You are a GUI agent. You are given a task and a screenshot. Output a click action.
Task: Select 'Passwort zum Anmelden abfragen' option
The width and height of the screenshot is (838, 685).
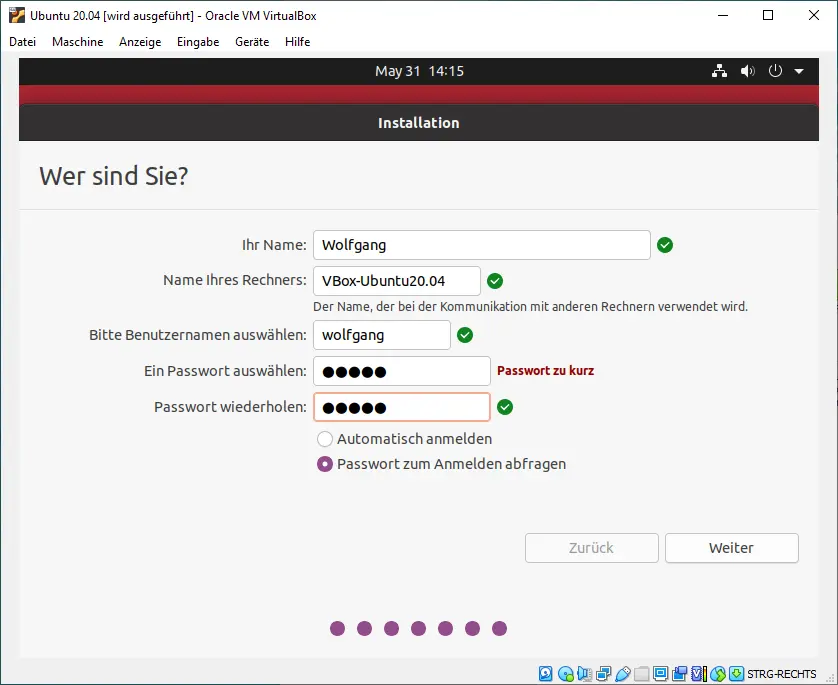[325, 464]
